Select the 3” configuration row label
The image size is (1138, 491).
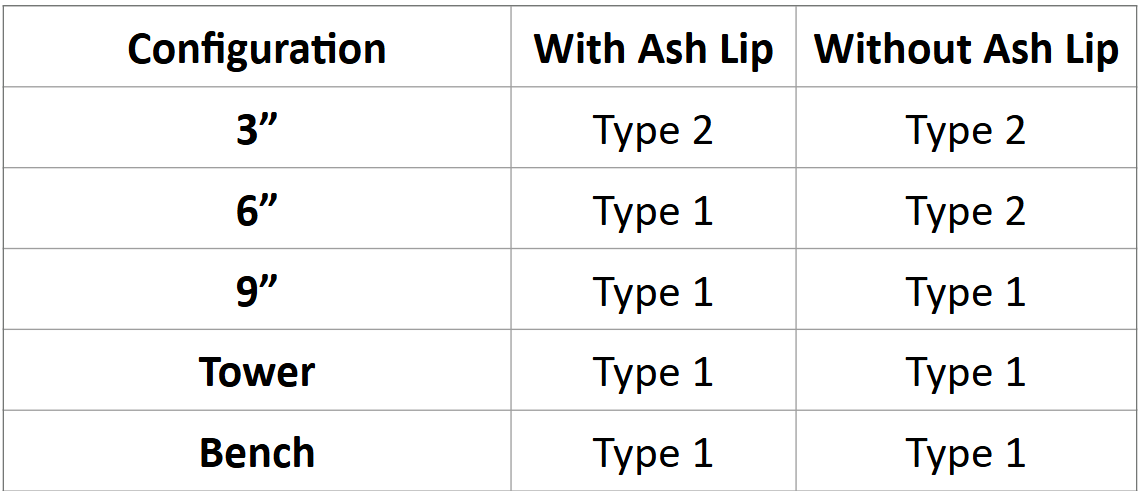point(257,130)
